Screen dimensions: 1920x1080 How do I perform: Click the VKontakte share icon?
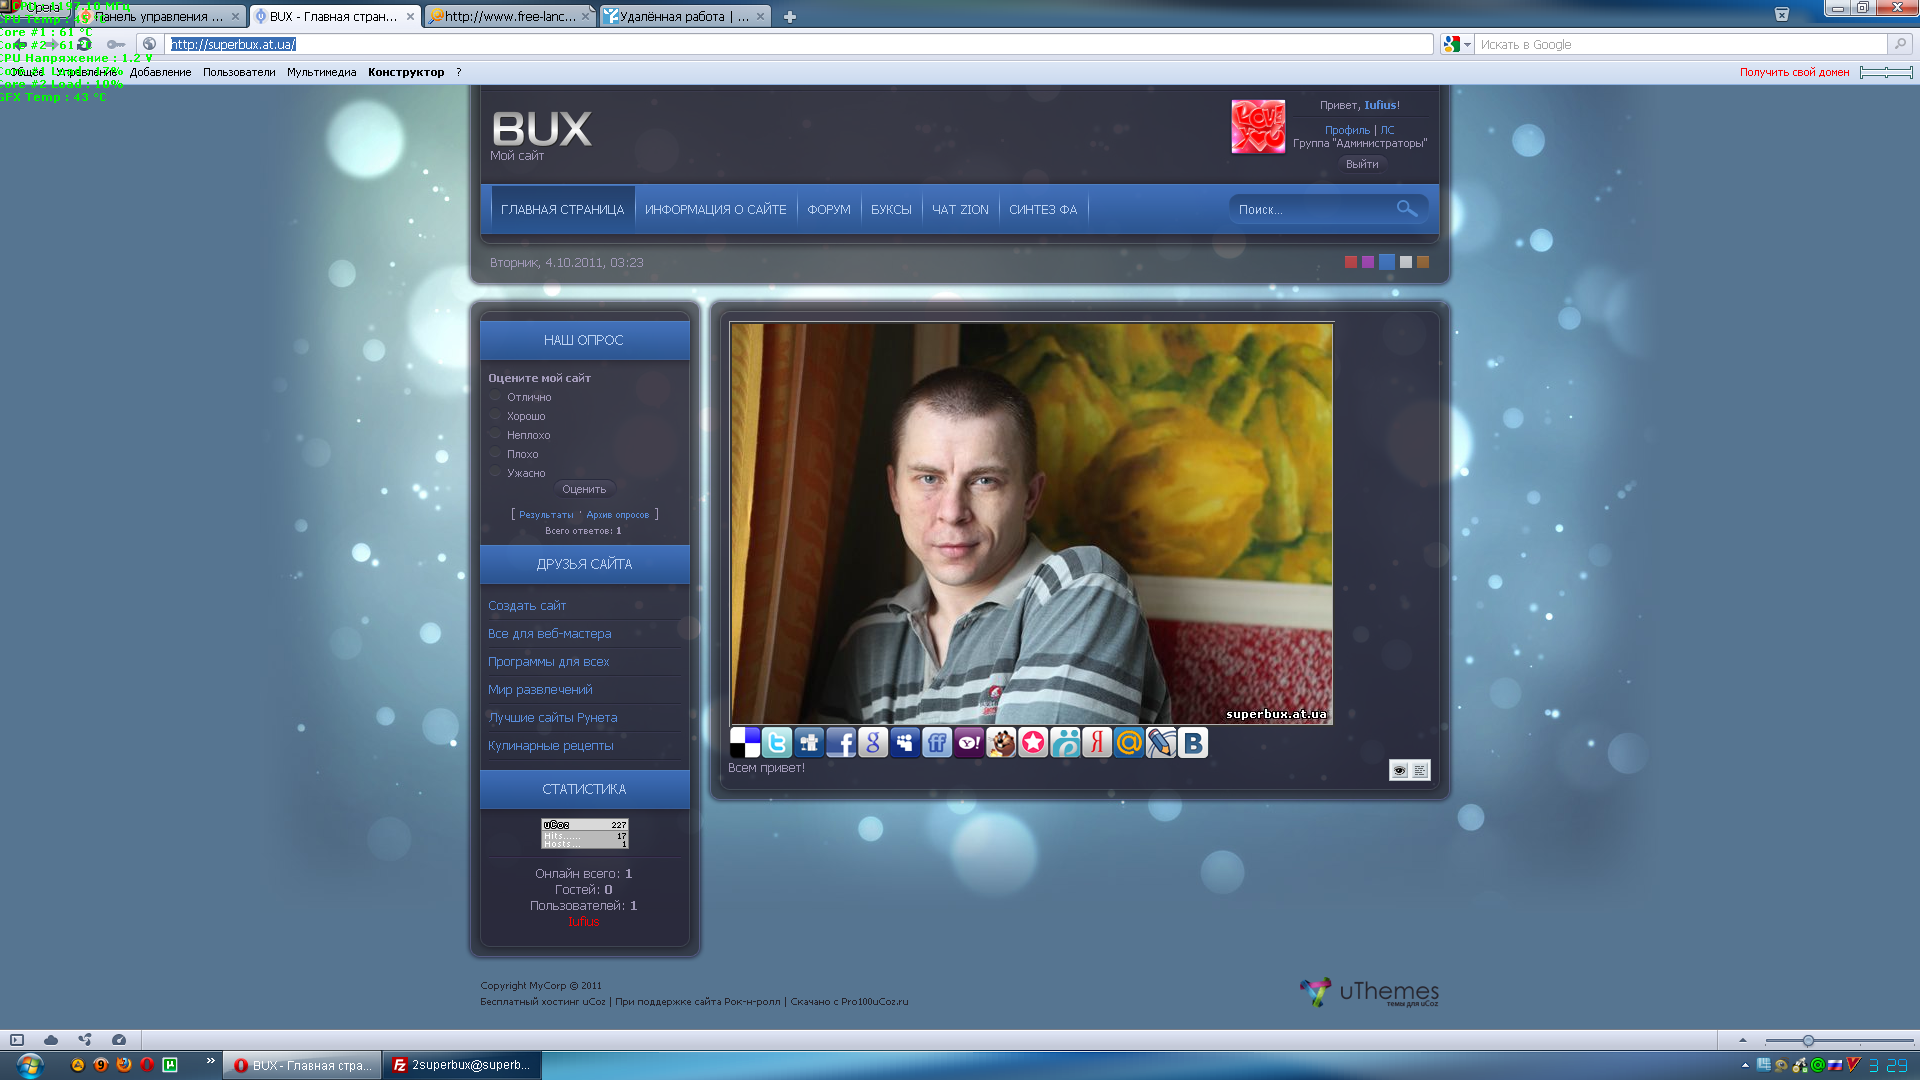pyautogui.click(x=1192, y=742)
